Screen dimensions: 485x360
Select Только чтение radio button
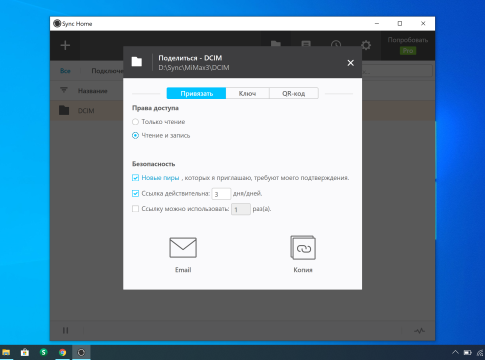pyautogui.click(x=135, y=122)
